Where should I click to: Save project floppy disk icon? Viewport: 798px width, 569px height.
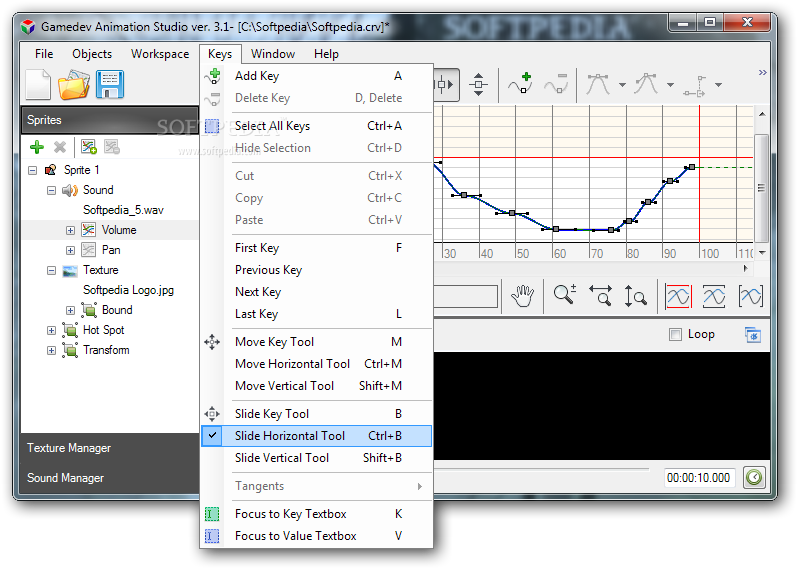tap(110, 84)
